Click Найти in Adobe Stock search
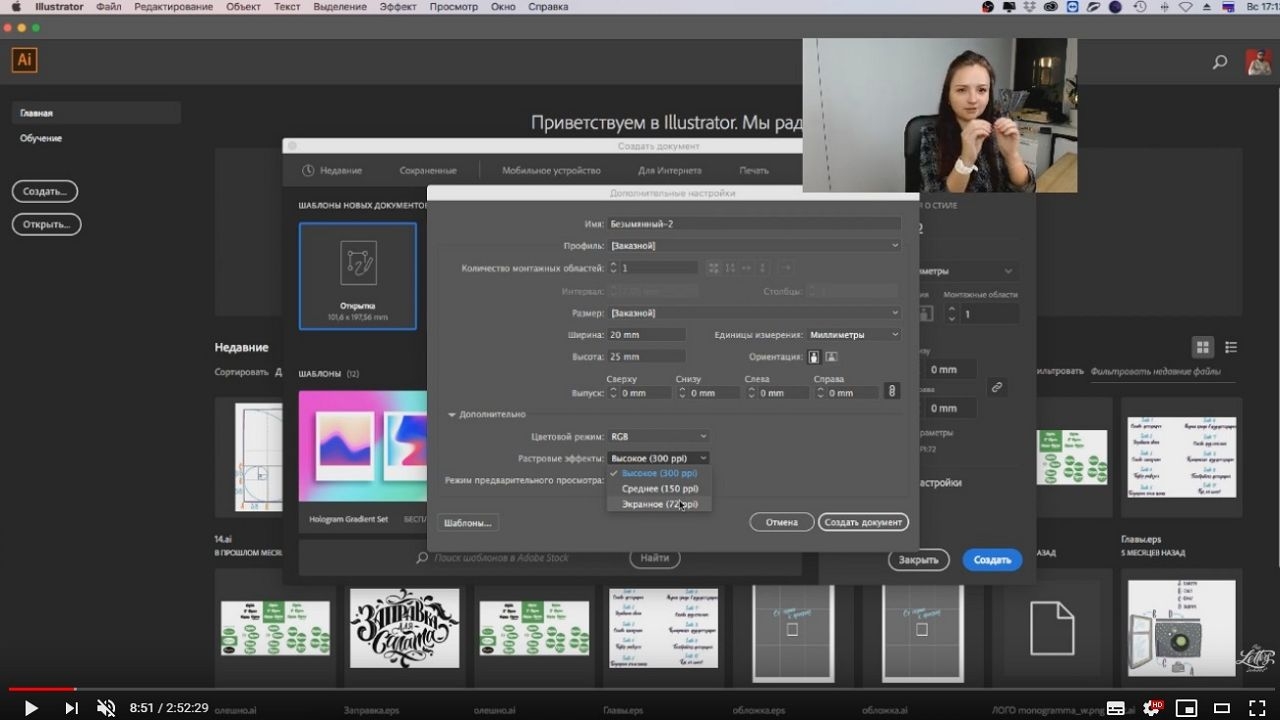Image resolution: width=1280 pixels, height=720 pixels. (x=655, y=558)
